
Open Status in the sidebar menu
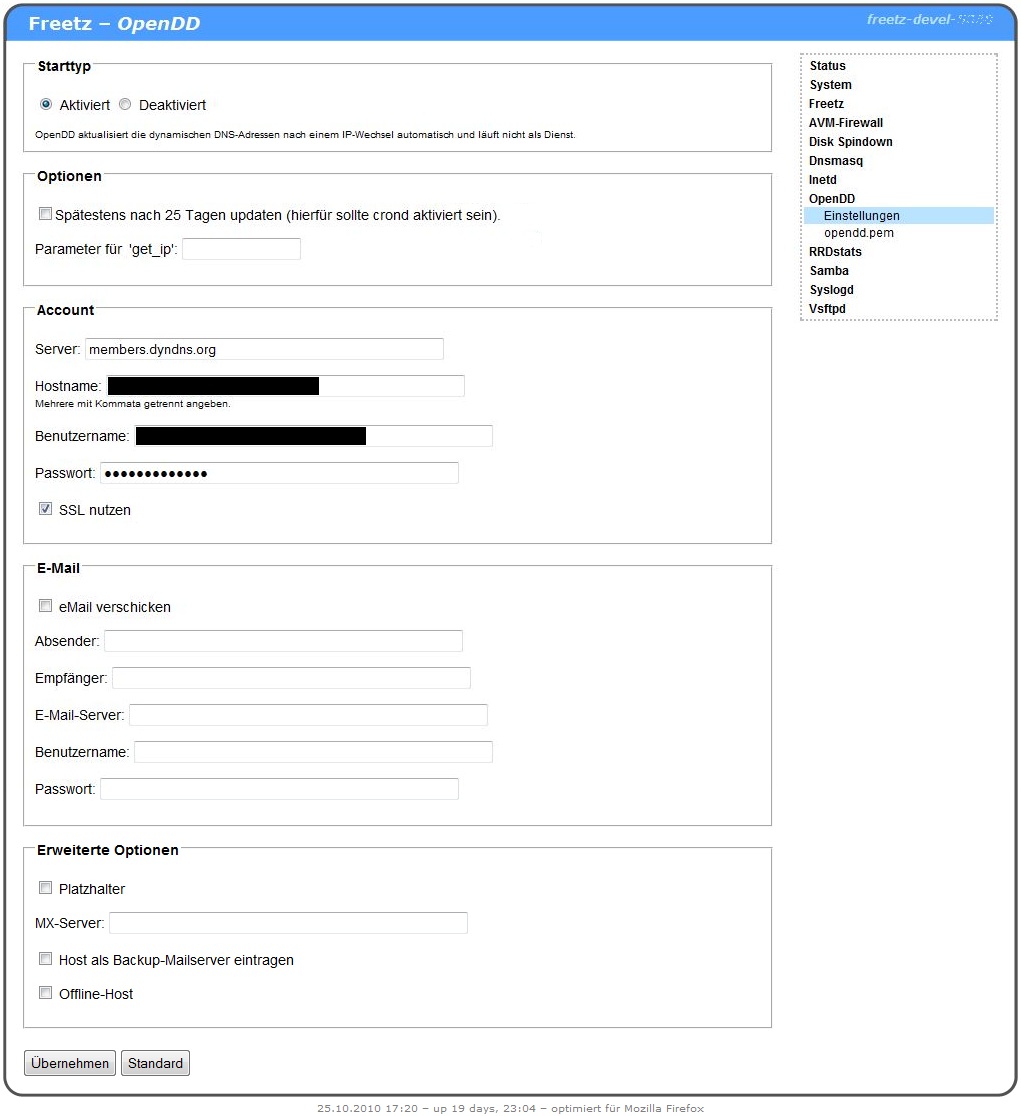pyautogui.click(x=827, y=66)
